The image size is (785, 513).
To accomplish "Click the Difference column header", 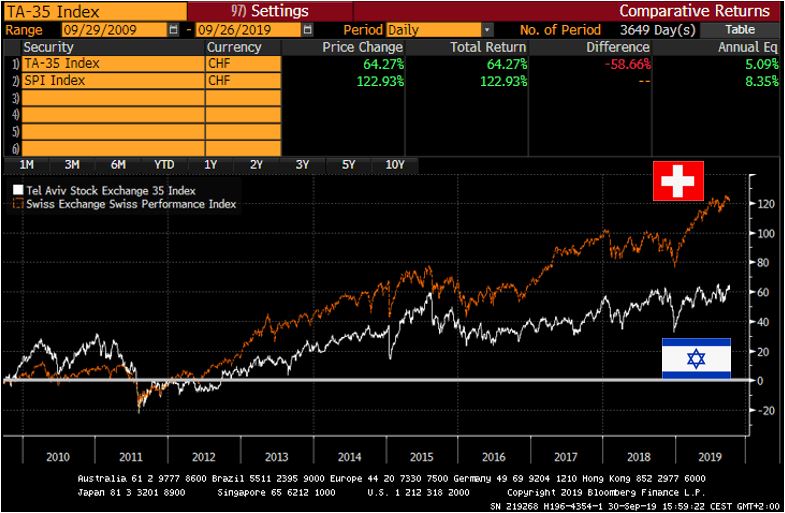I will pos(618,47).
